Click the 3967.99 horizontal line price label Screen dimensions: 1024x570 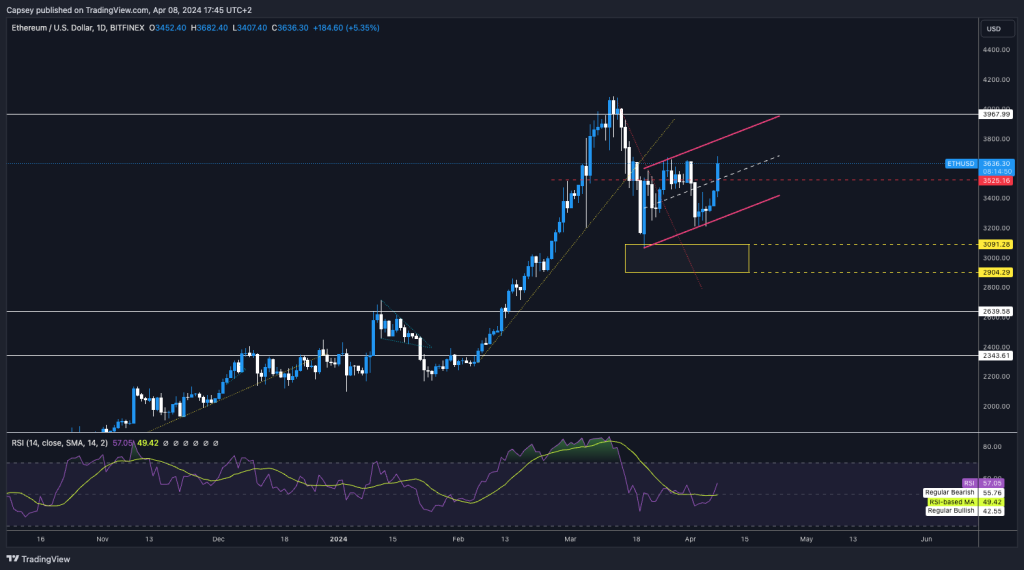[997, 114]
